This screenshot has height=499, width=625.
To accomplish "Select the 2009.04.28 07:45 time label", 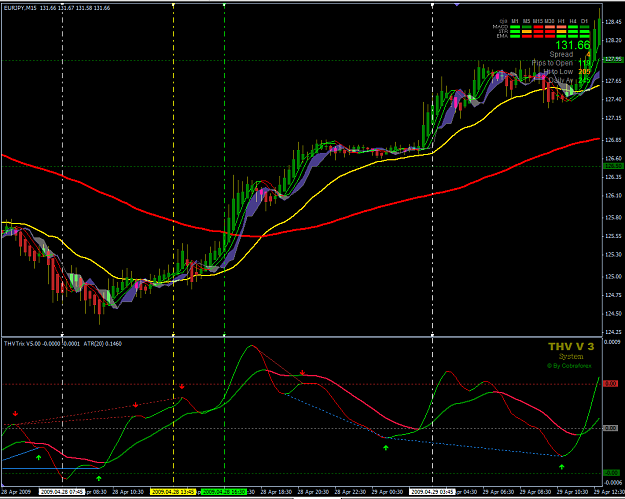I will pyautogui.click(x=62, y=492).
